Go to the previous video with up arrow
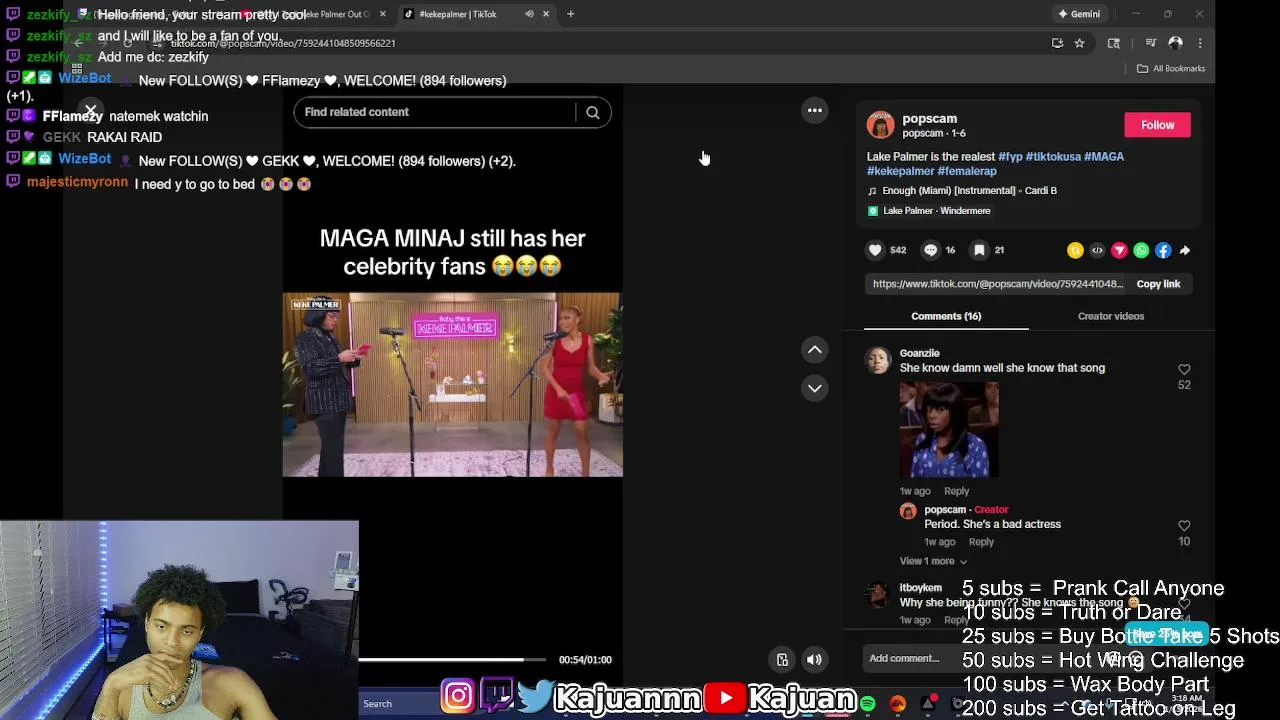Image resolution: width=1280 pixels, height=720 pixels. (x=815, y=349)
